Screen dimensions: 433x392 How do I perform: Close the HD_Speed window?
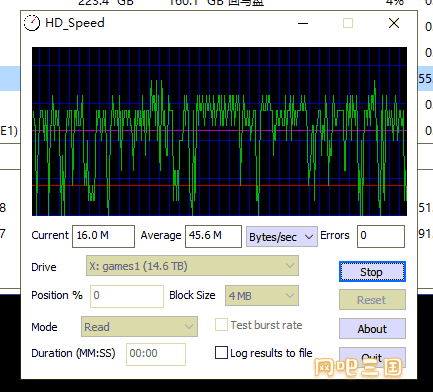point(394,23)
